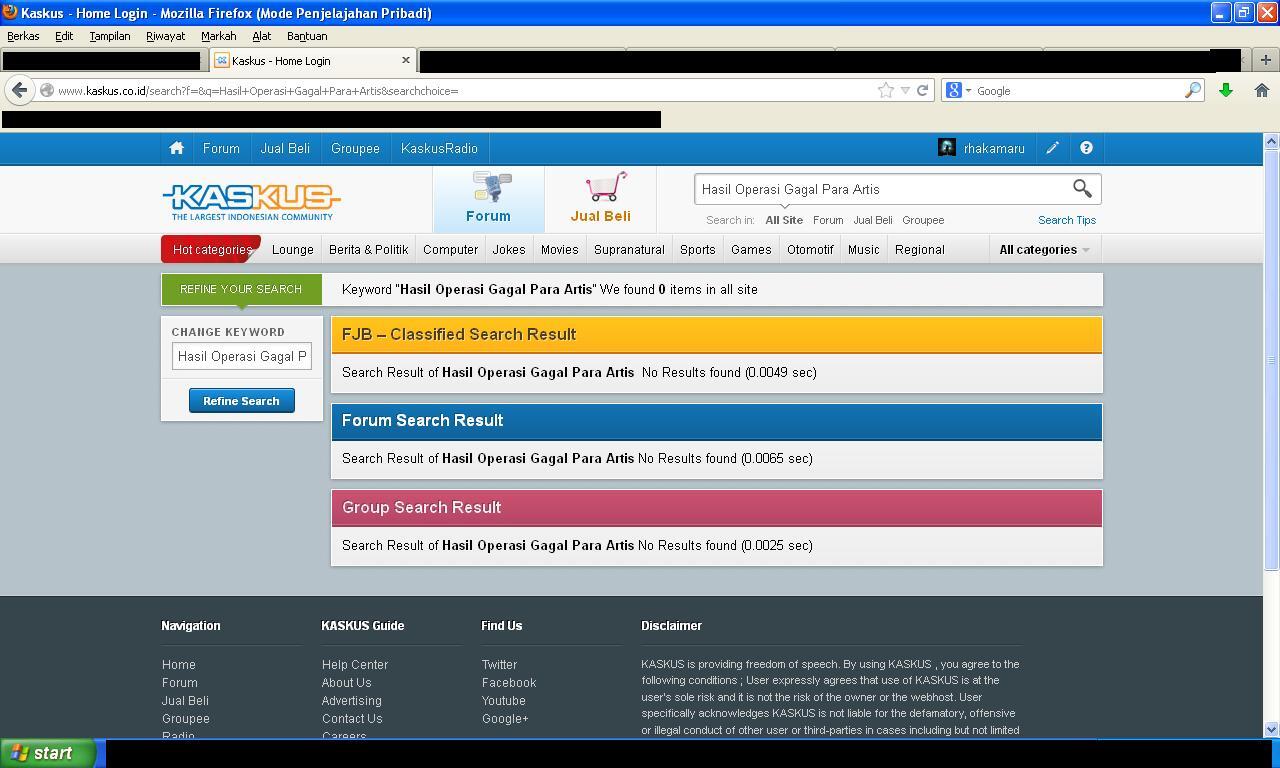Select Jual Beli search scope
This screenshot has height=768, width=1280.
(873, 220)
